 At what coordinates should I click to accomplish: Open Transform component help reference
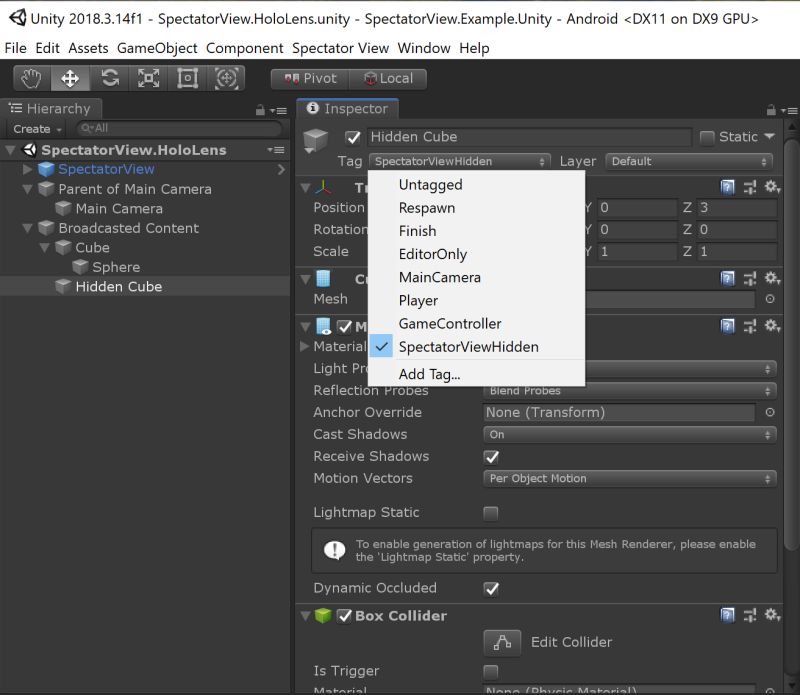[728, 187]
